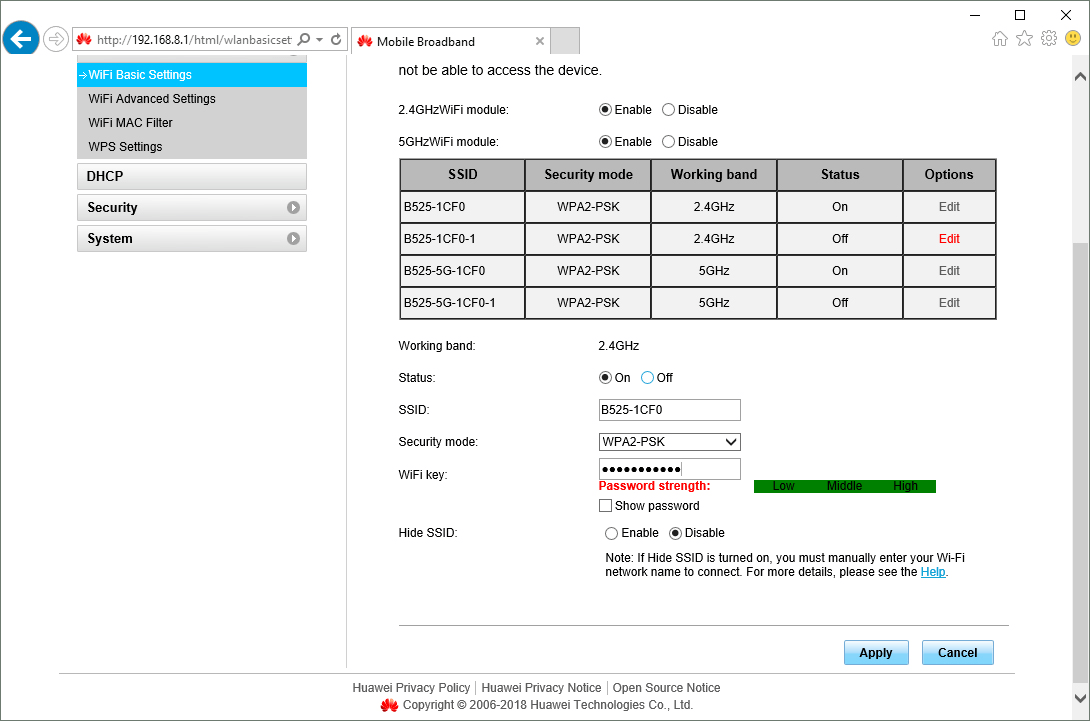Click the browser forward arrow button
The height and width of the screenshot is (721, 1090).
pos(56,39)
